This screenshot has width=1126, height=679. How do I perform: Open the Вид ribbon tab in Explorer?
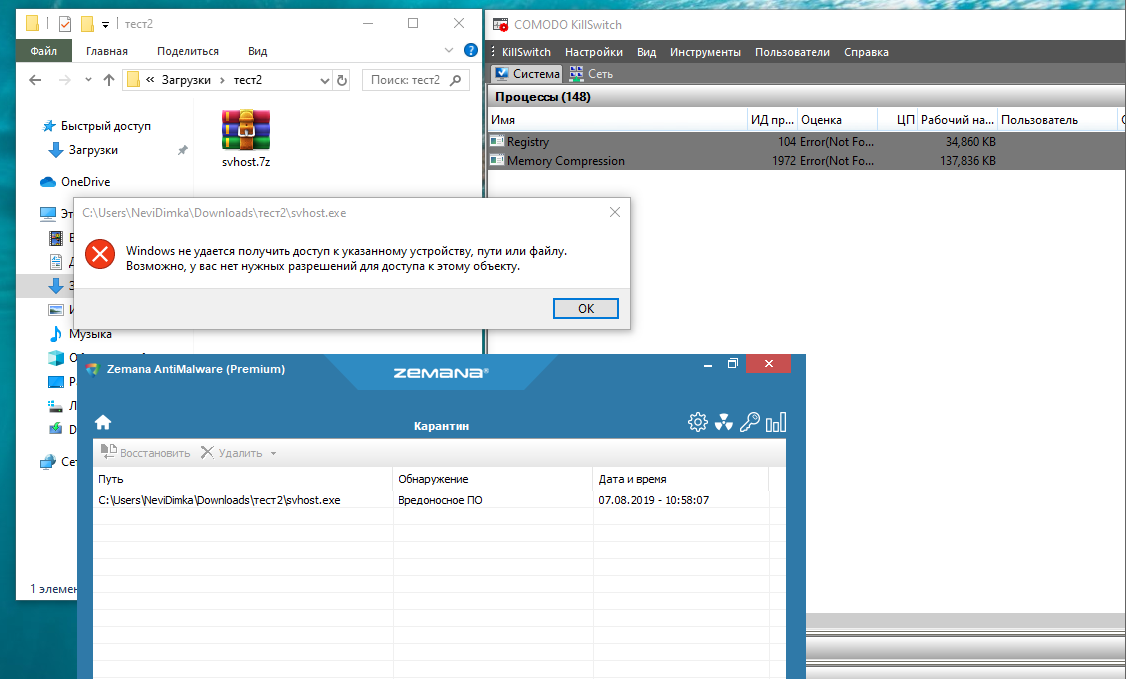[258, 51]
